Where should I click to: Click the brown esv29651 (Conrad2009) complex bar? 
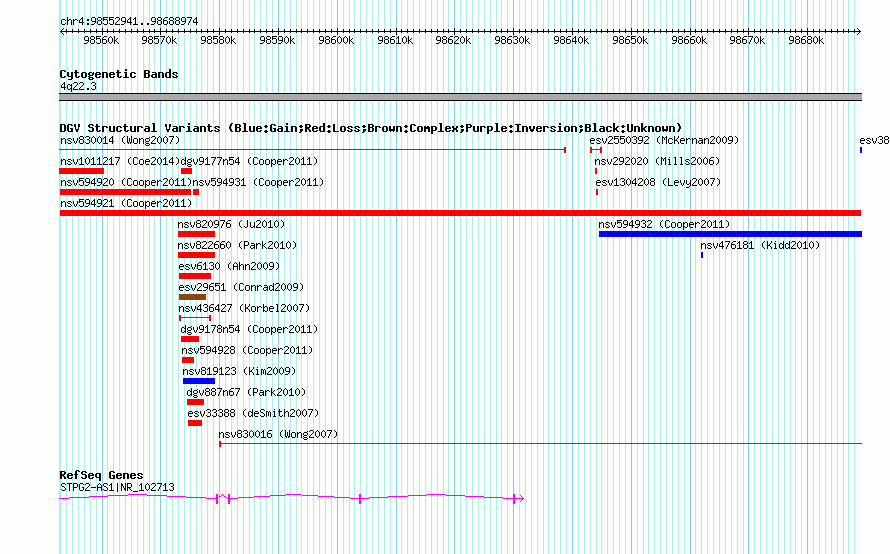point(192,297)
